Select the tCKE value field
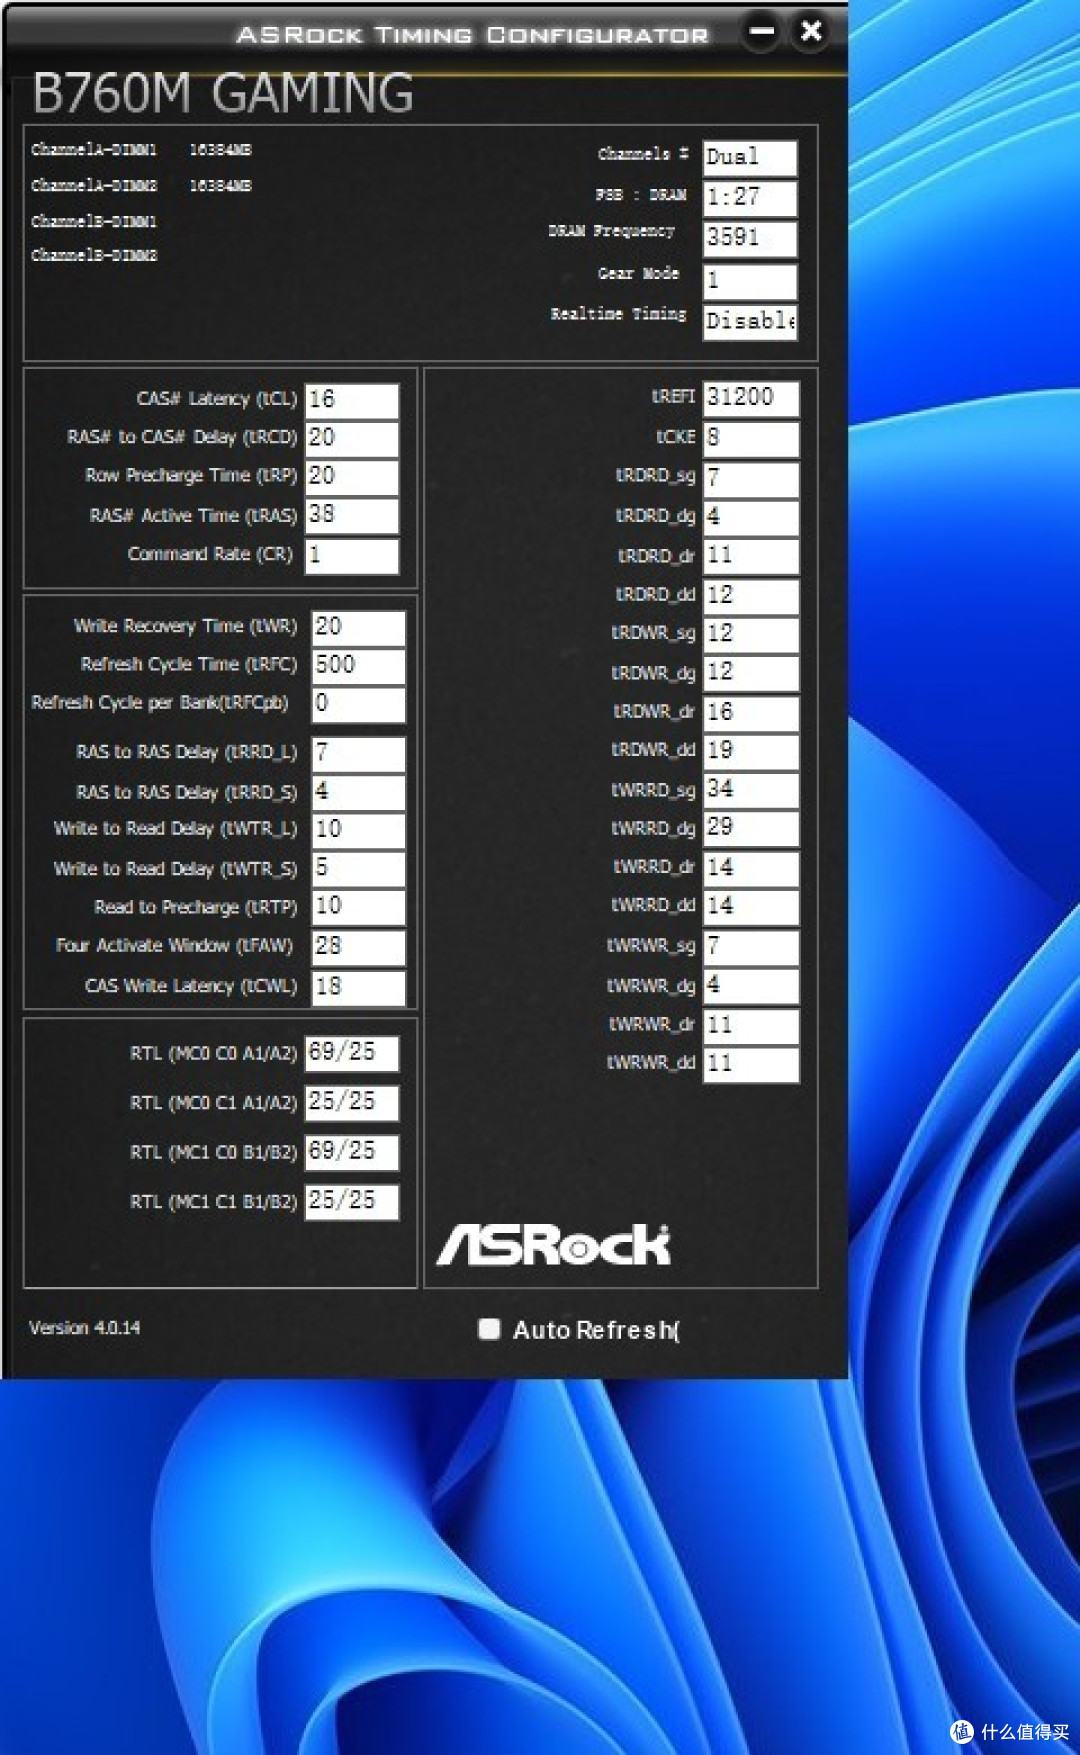This screenshot has height=1755, width=1080. tap(751, 438)
